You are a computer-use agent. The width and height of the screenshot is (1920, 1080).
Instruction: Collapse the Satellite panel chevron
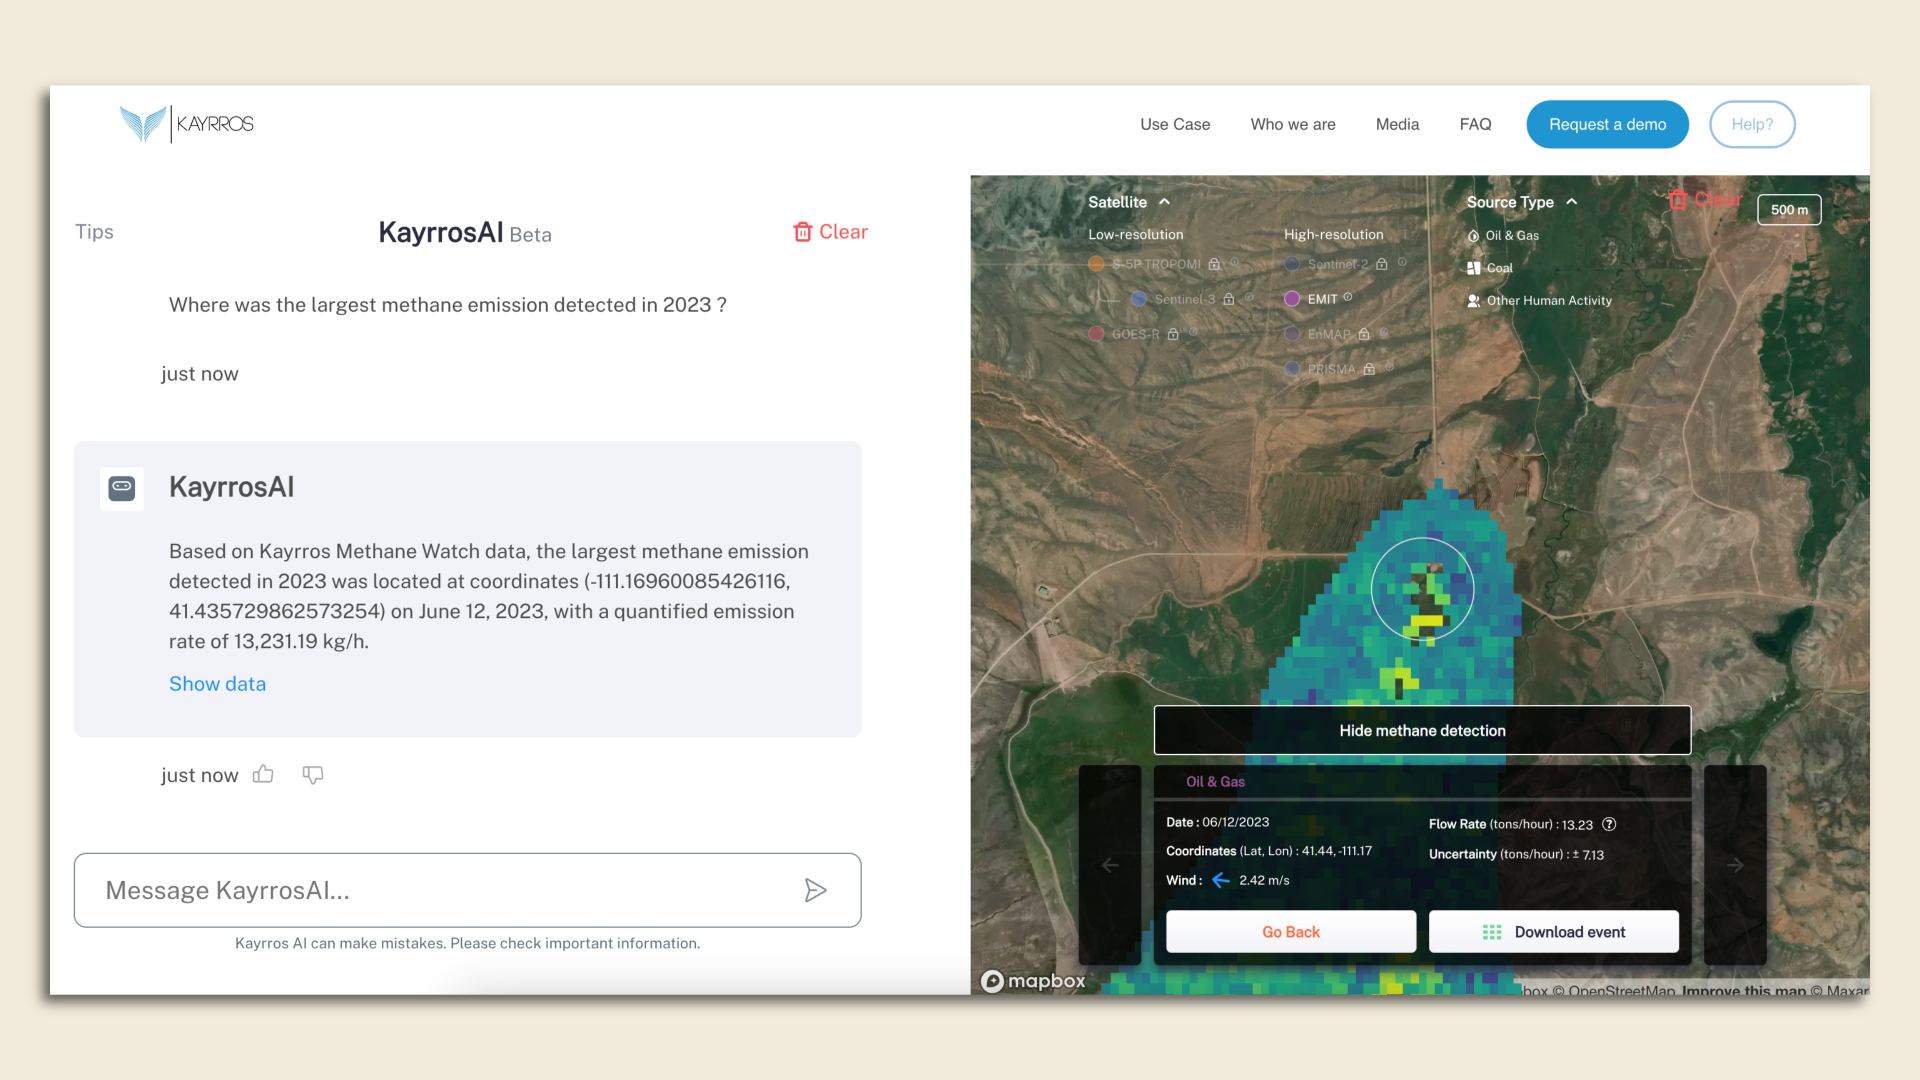(x=1164, y=201)
